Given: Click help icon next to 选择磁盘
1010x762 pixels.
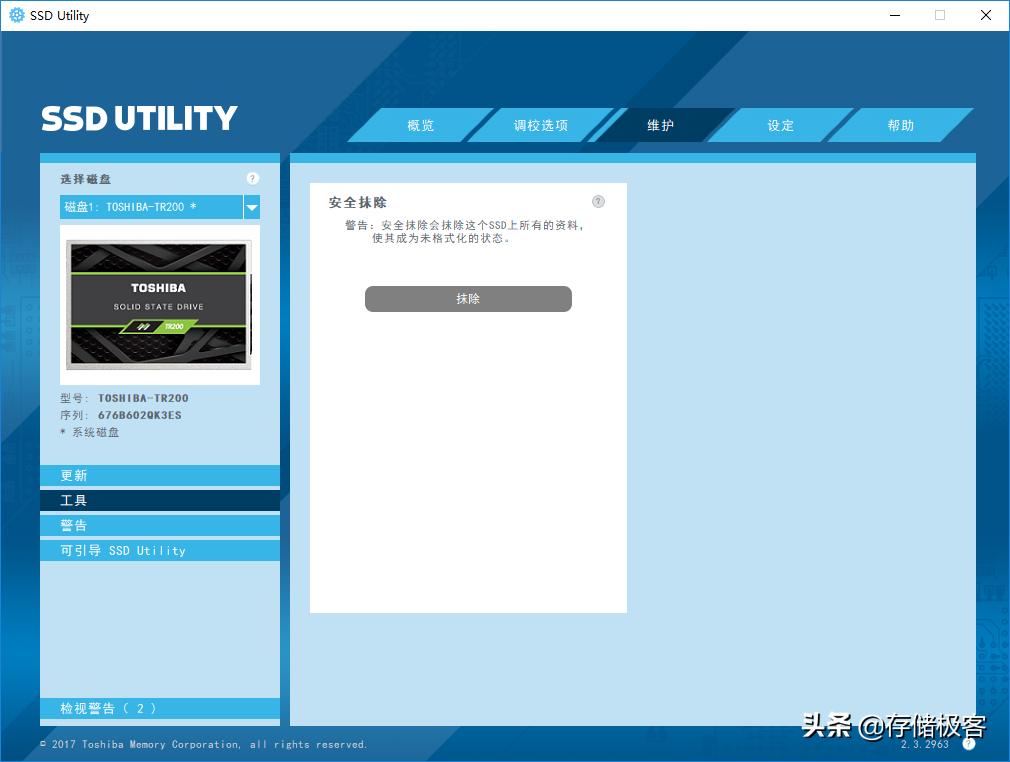Looking at the screenshot, I should (252, 178).
